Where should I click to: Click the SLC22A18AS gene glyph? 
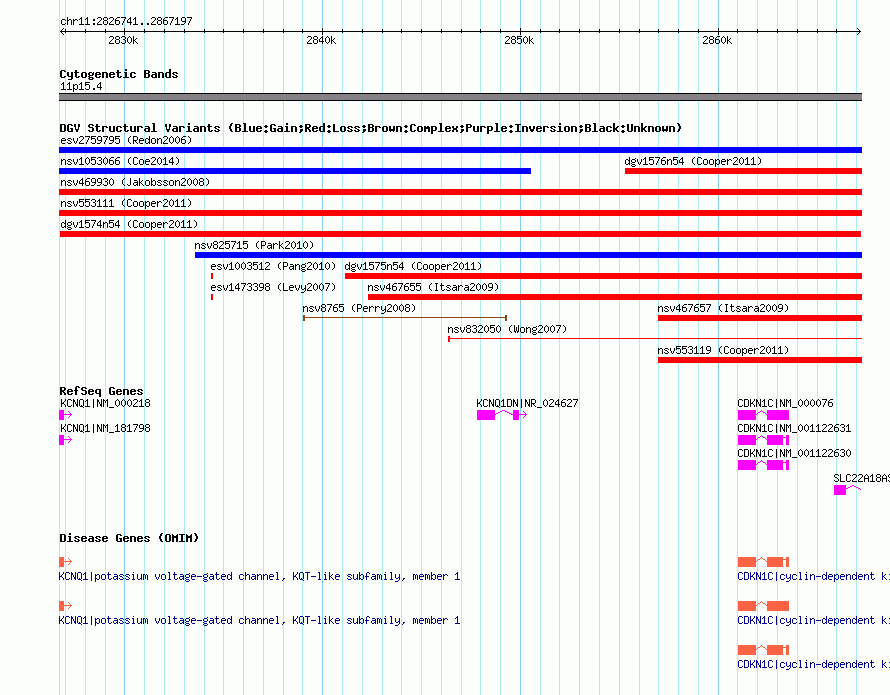coord(847,490)
